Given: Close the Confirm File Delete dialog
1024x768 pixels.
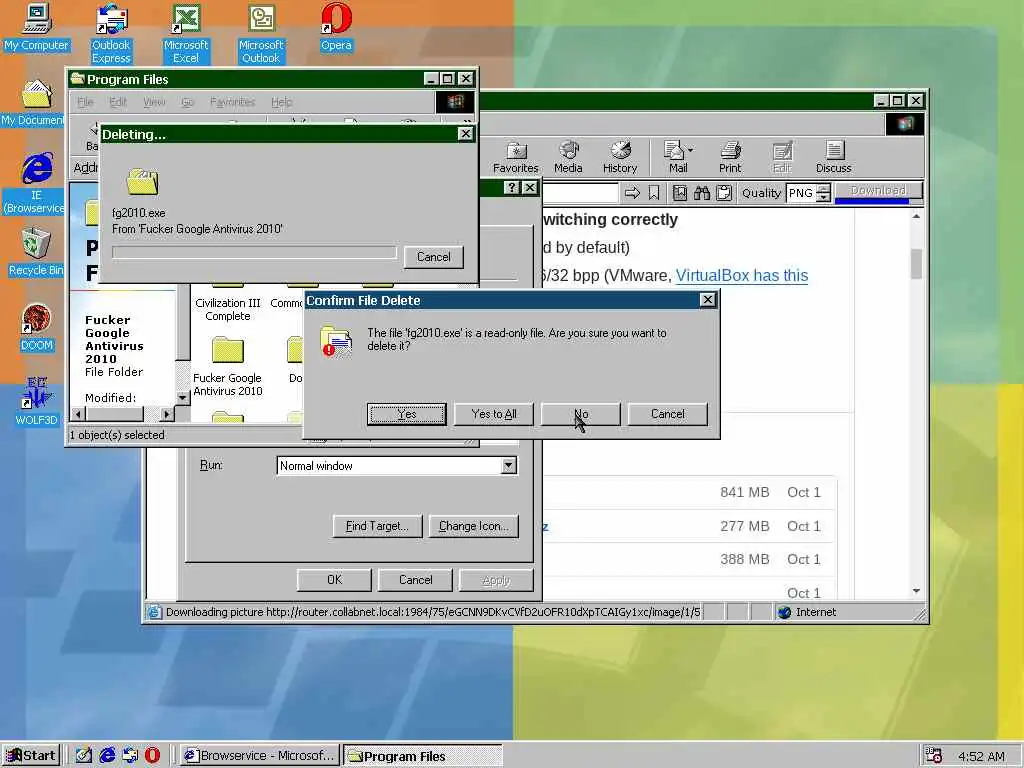Looking at the screenshot, I should [707, 300].
